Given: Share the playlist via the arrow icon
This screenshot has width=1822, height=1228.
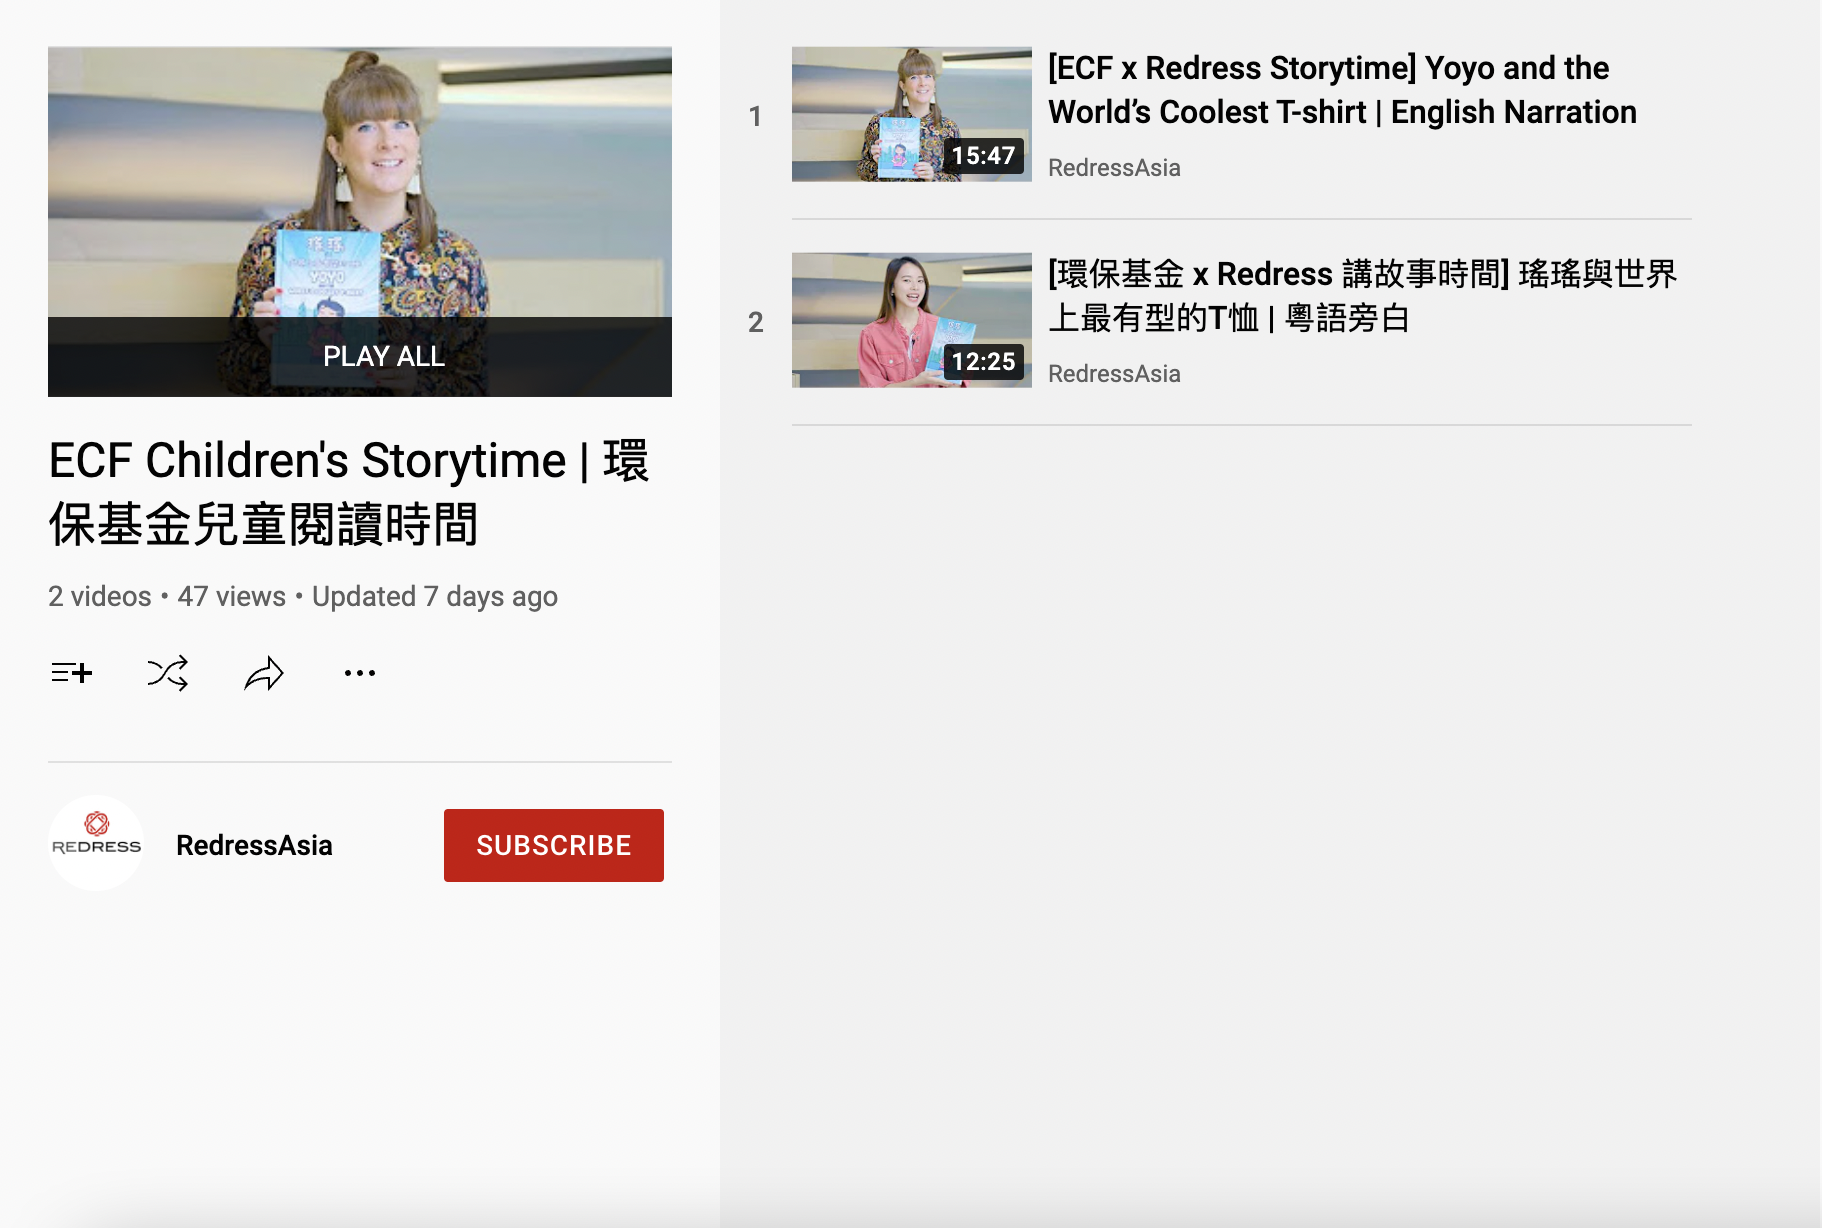Looking at the screenshot, I should tap(264, 673).
